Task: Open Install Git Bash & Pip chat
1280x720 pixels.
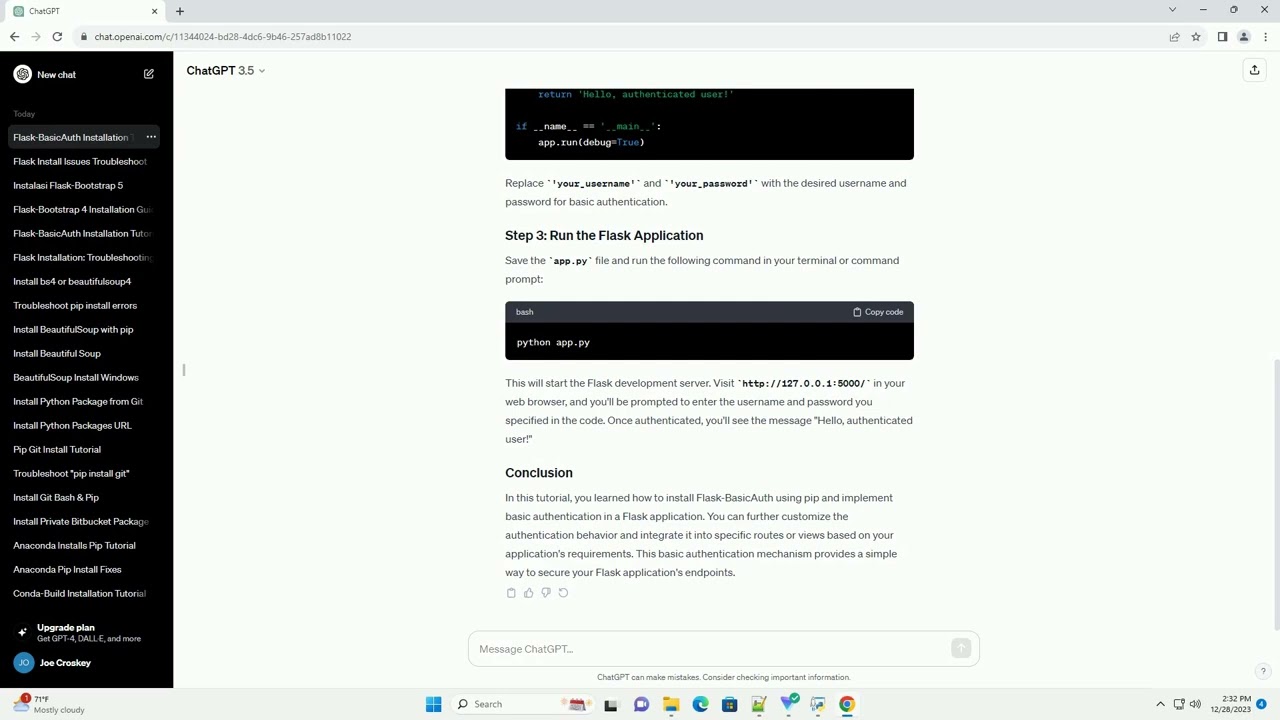Action: tap(56, 497)
